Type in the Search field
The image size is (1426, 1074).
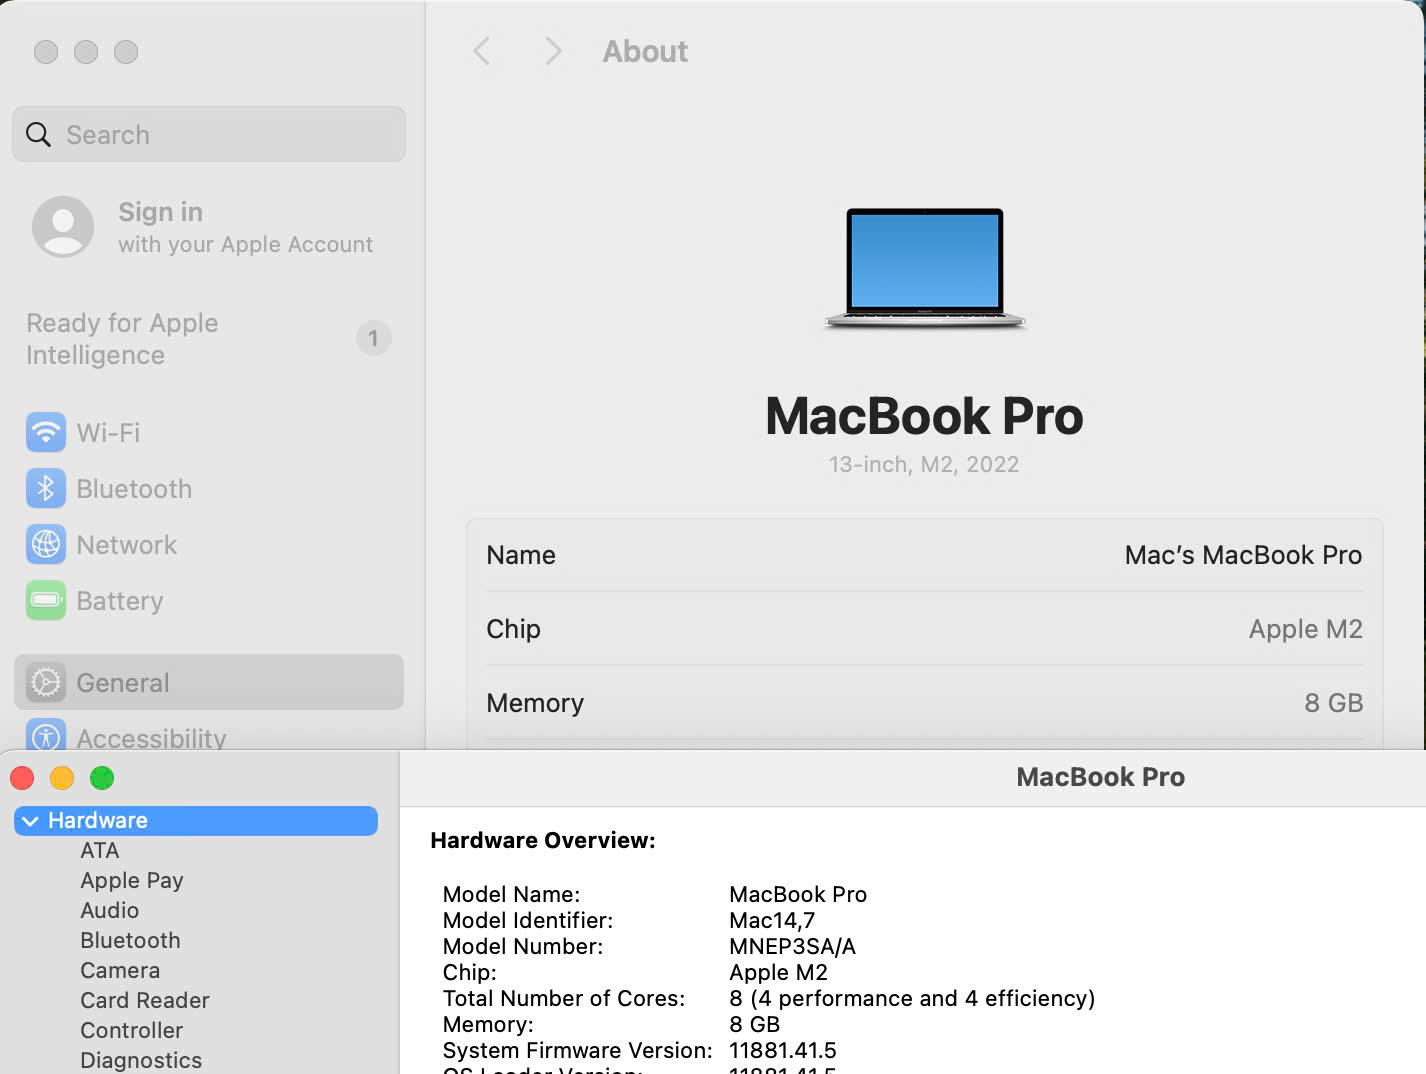click(x=220, y=135)
